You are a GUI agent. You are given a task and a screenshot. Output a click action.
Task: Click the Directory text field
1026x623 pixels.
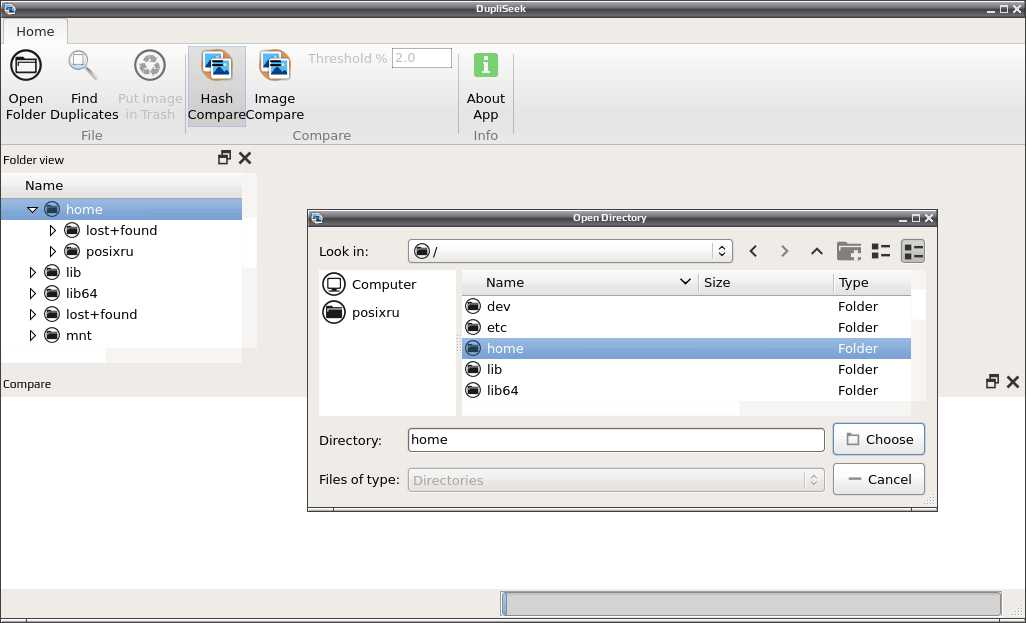click(x=616, y=440)
